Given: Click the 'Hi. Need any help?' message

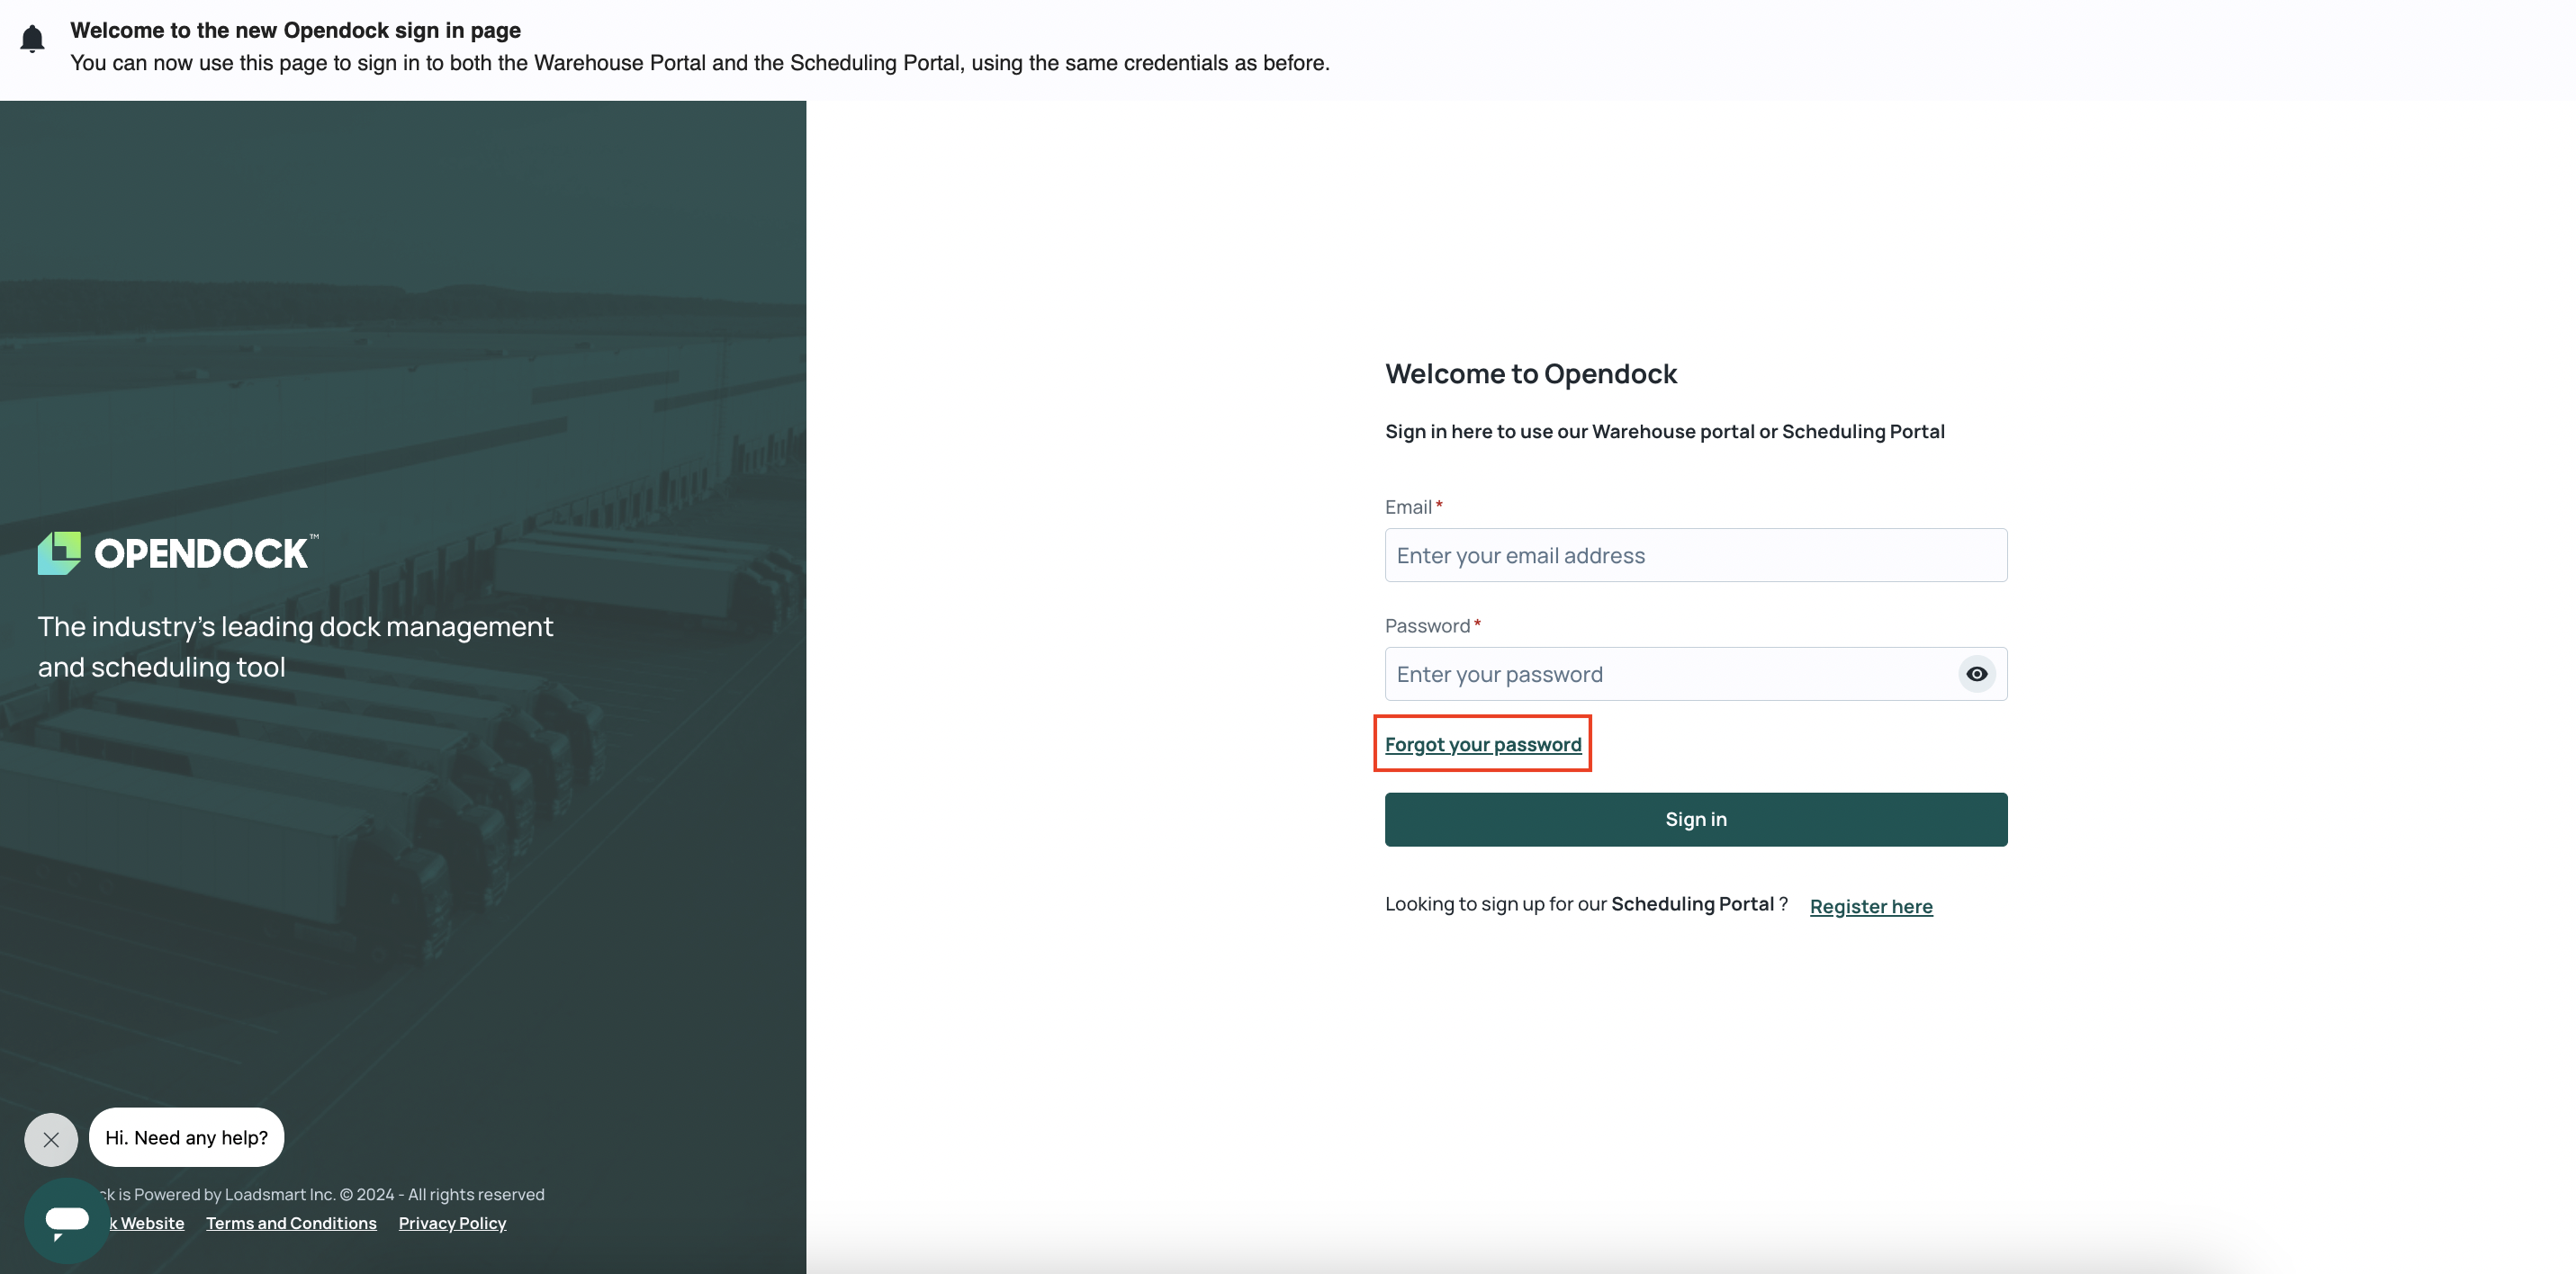Looking at the screenshot, I should (187, 1137).
